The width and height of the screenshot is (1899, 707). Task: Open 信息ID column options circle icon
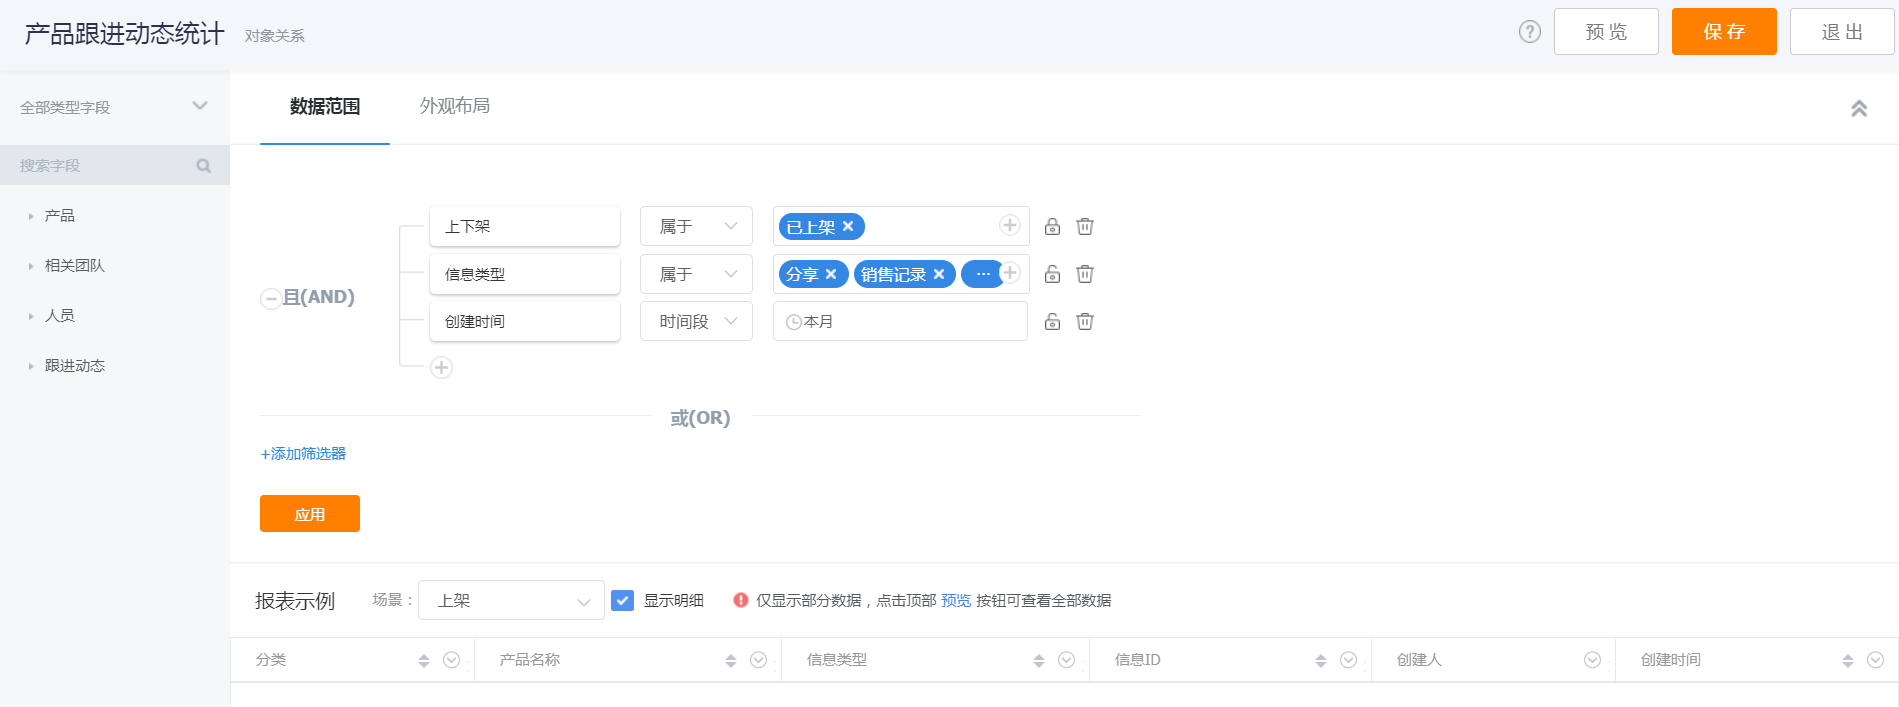tap(1348, 660)
